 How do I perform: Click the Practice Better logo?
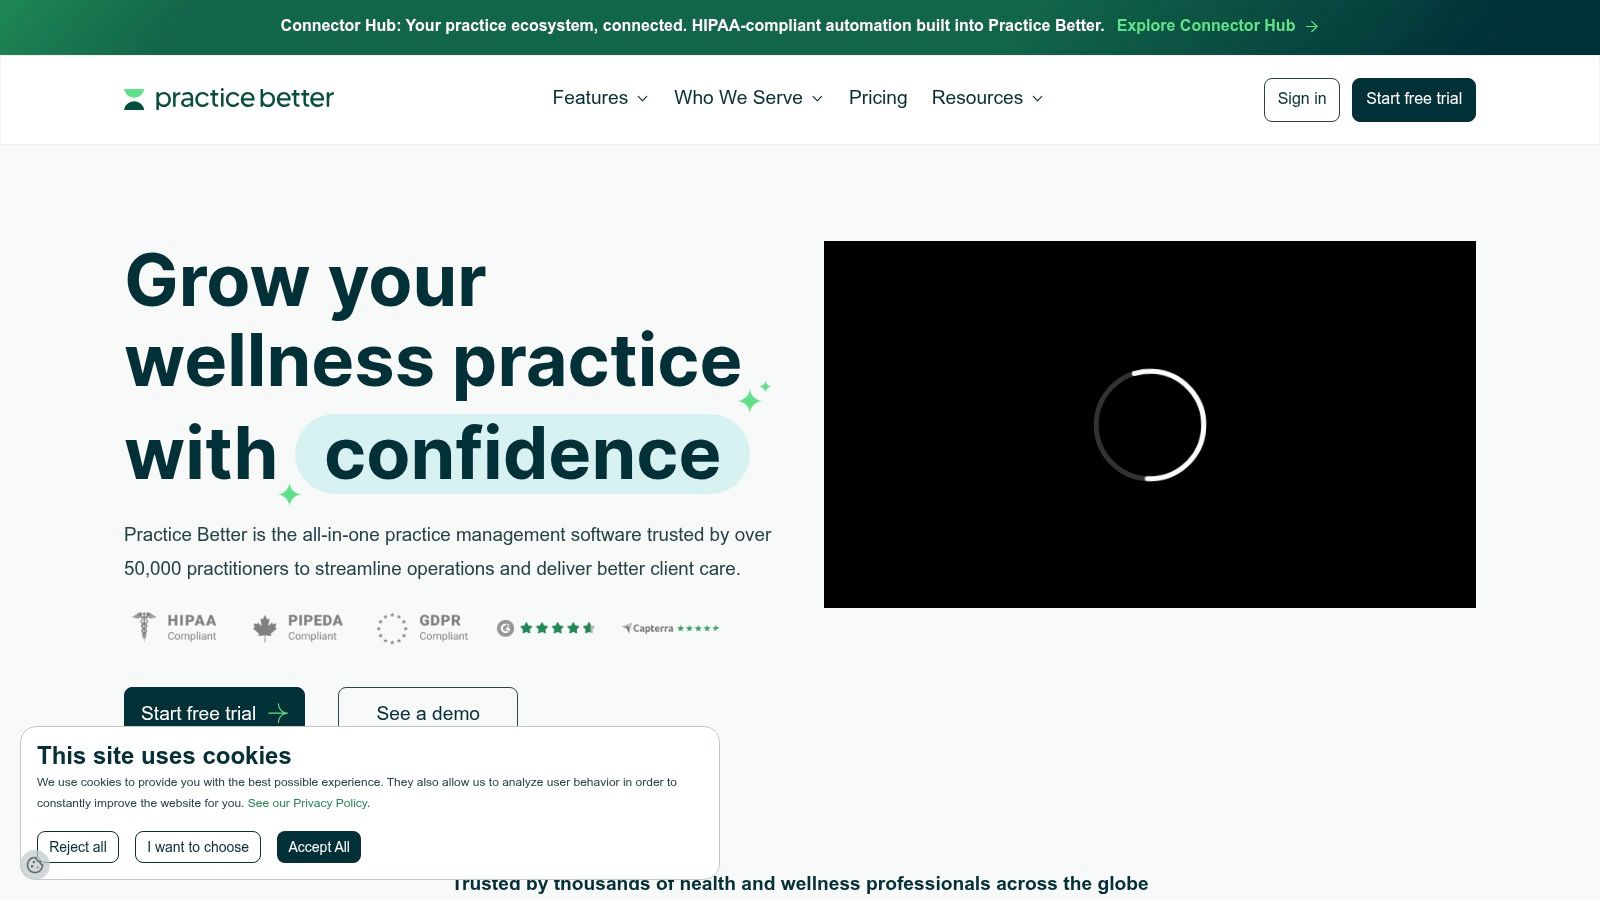click(x=229, y=98)
